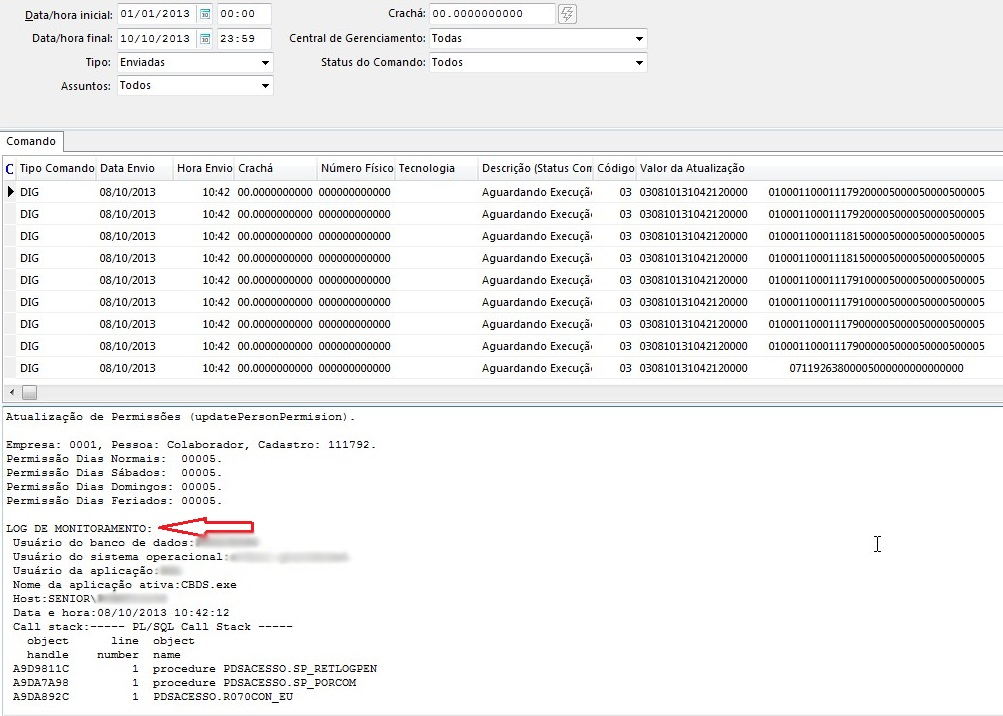Click the horizontal scrollbar left arrow

(11, 392)
